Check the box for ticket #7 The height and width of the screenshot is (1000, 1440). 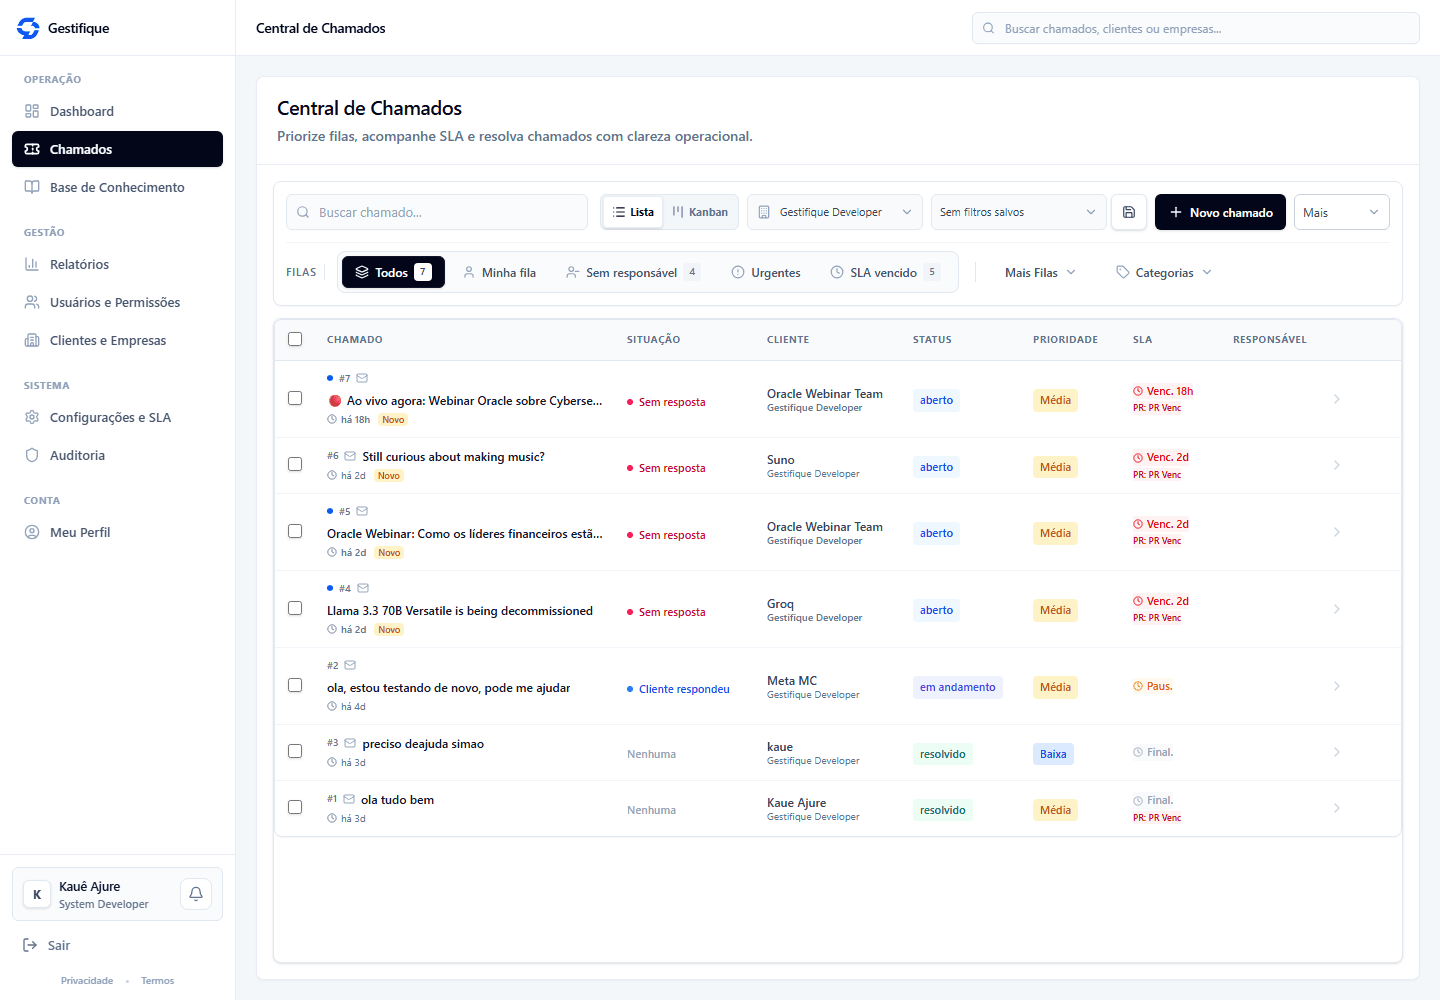pyautogui.click(x=295, y=398)
